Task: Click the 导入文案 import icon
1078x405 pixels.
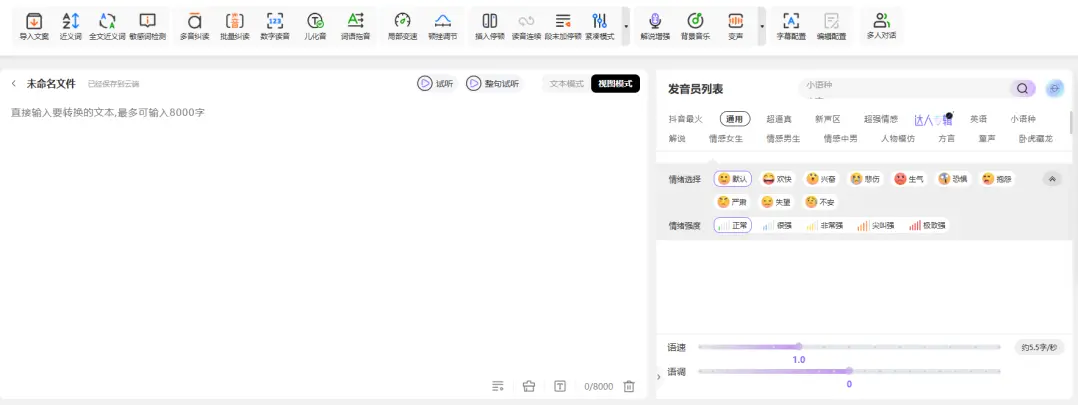Action: (x=34, y=25)
